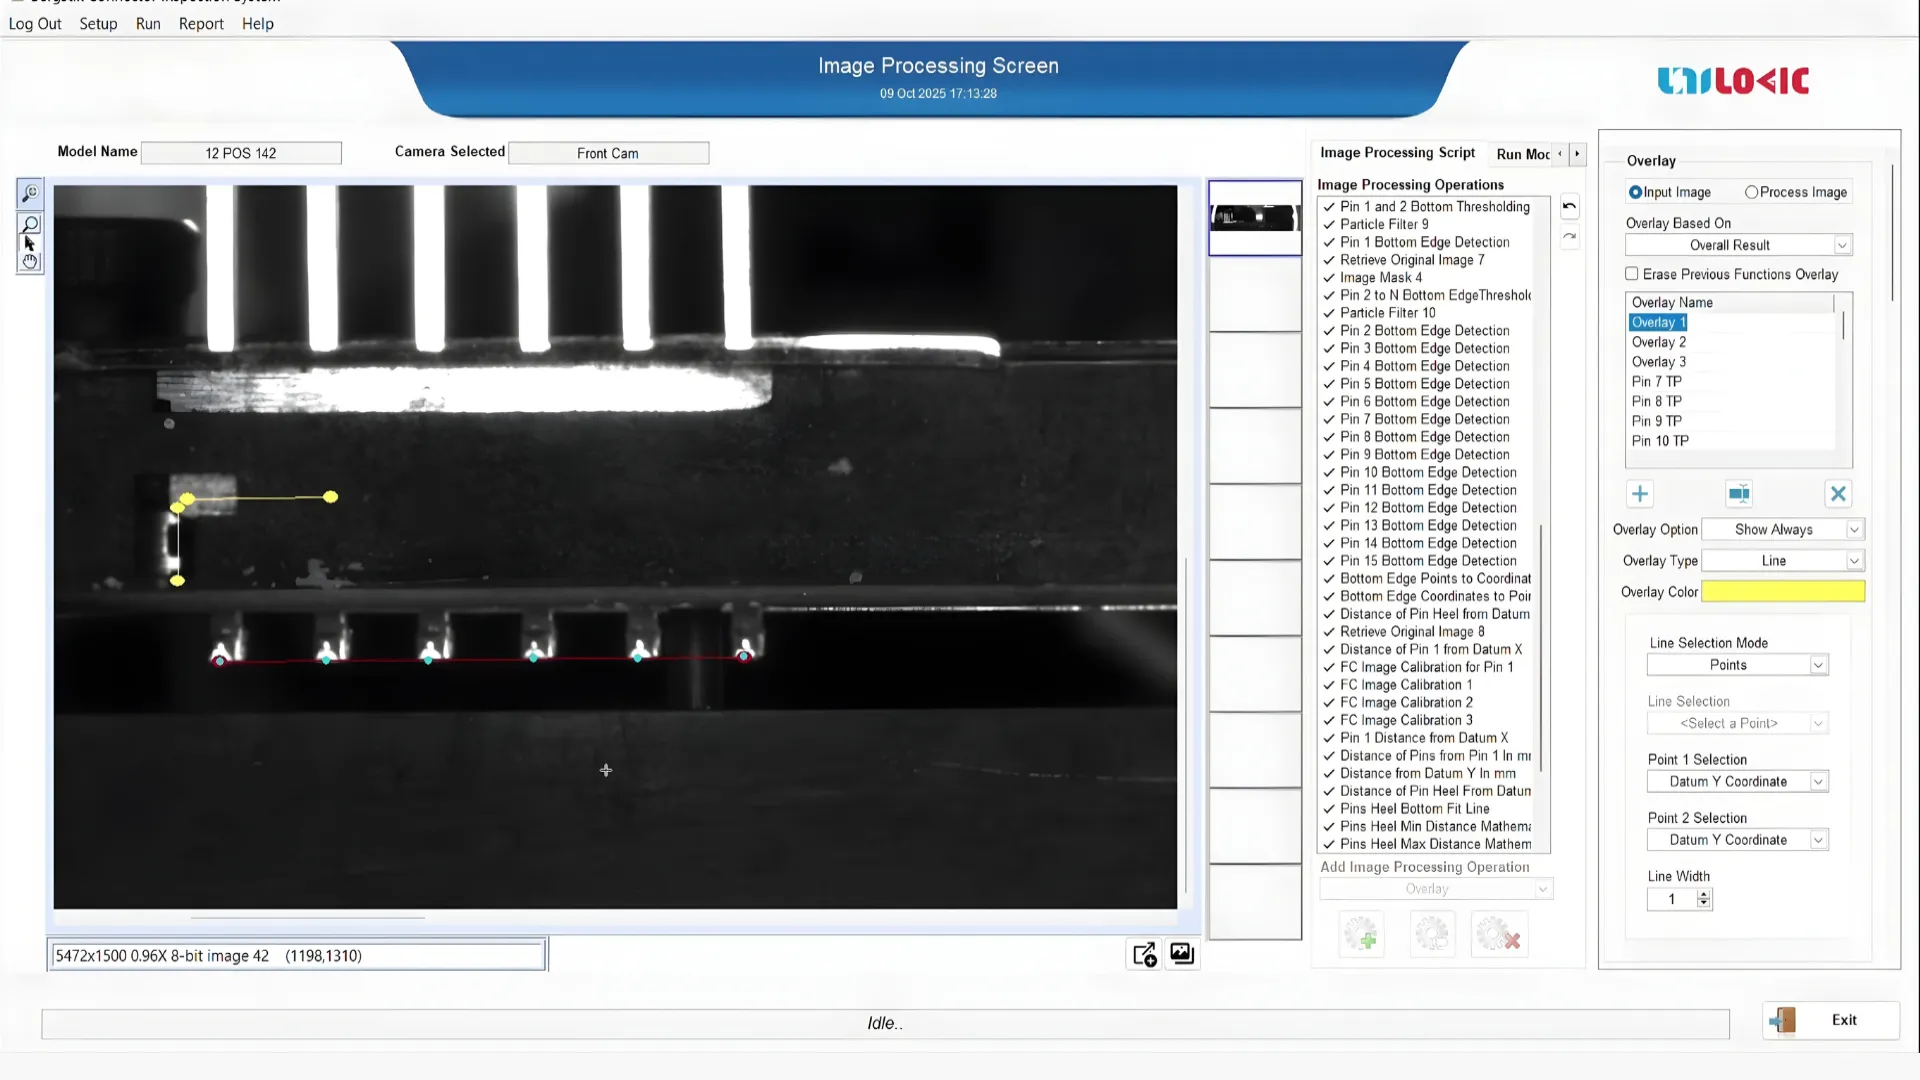The image size is (1920, 1080).
Task: Open the Report menu
Action: click(201, 24)
